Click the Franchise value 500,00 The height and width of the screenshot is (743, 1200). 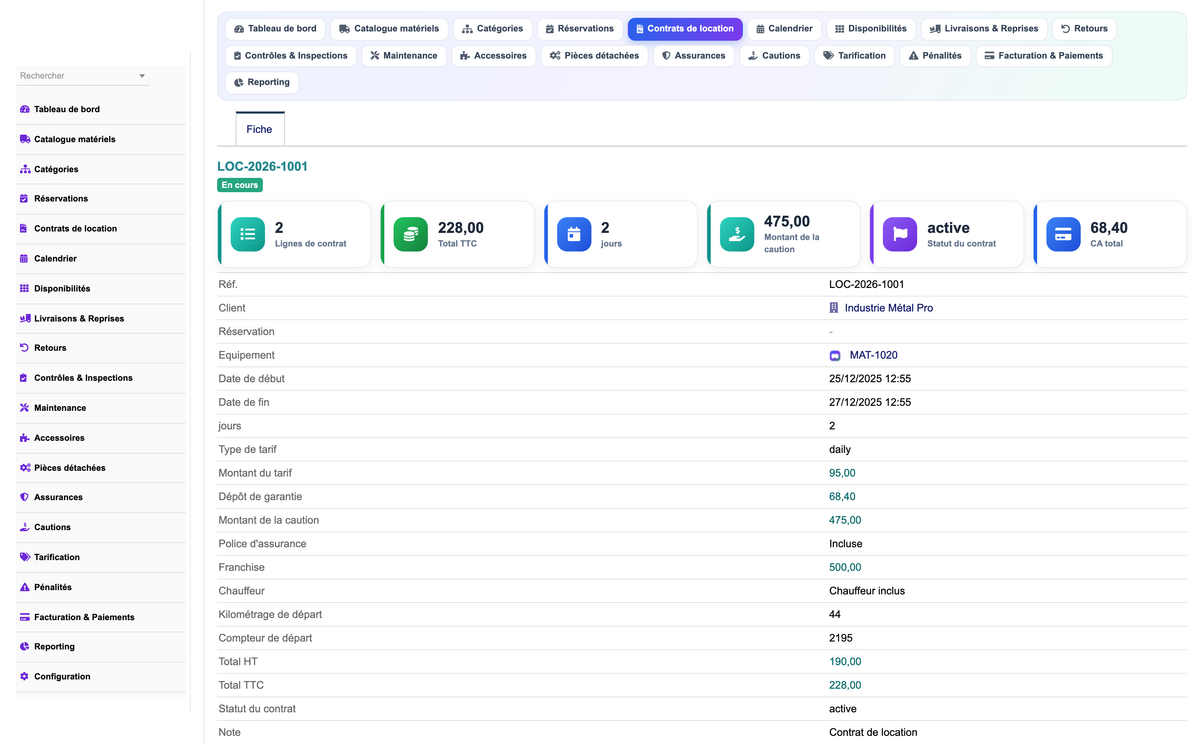[x=845, y=567]
